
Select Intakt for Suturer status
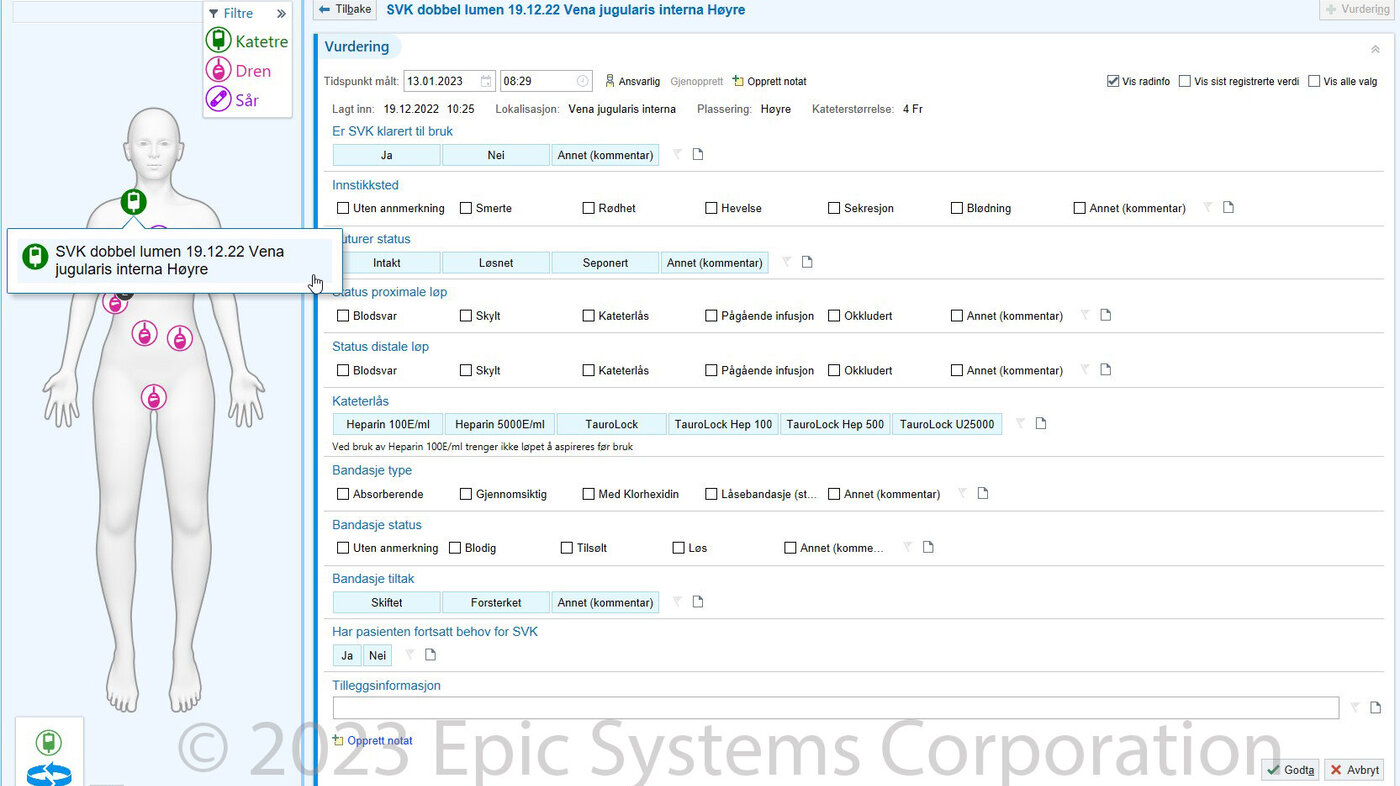click(x=386, y=263)
